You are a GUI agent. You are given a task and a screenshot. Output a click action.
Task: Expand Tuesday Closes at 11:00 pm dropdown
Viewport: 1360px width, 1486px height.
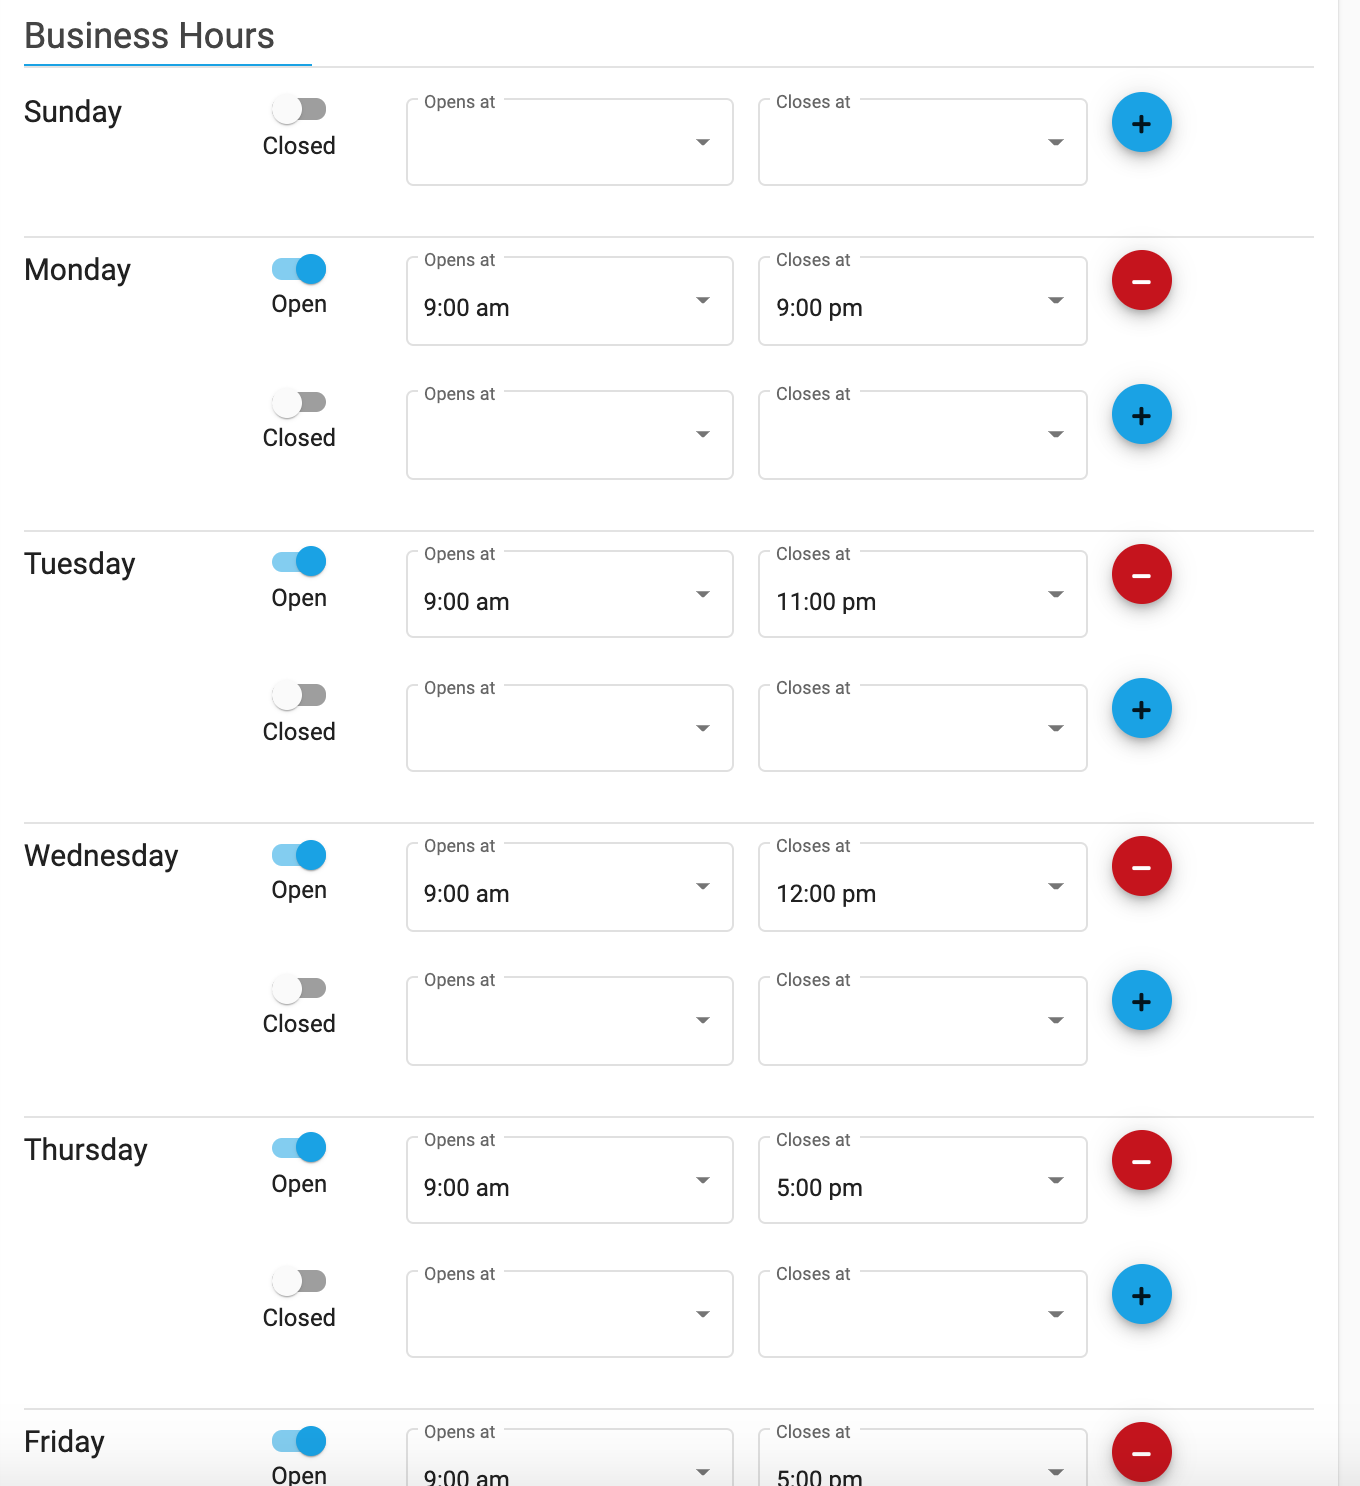[922, 595]
